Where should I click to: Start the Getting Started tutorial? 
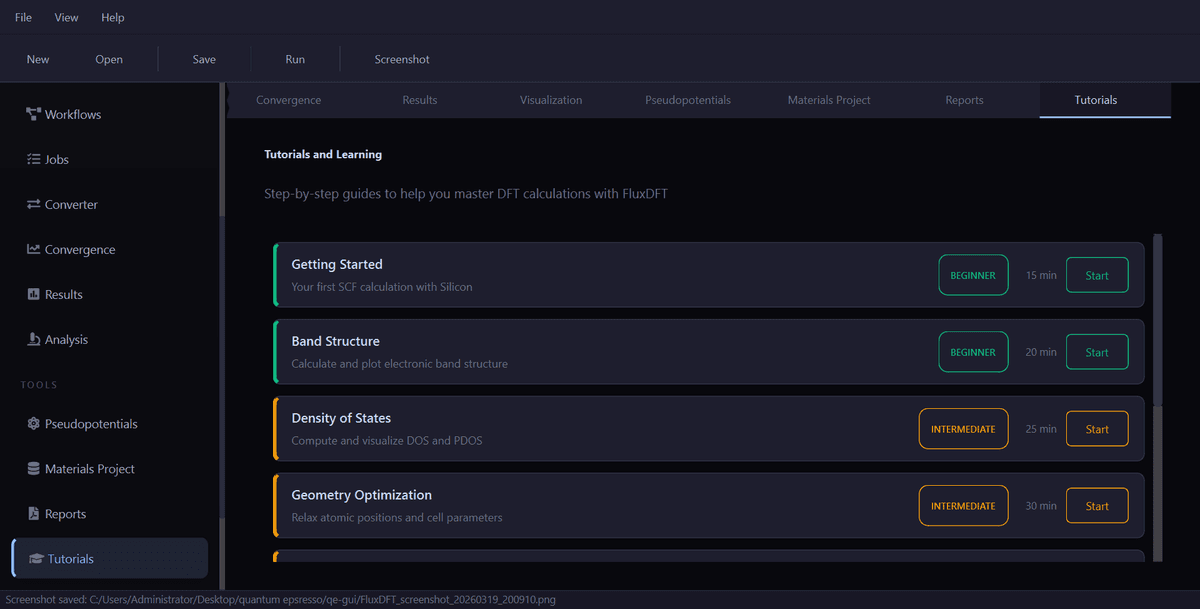[1097, 275]
